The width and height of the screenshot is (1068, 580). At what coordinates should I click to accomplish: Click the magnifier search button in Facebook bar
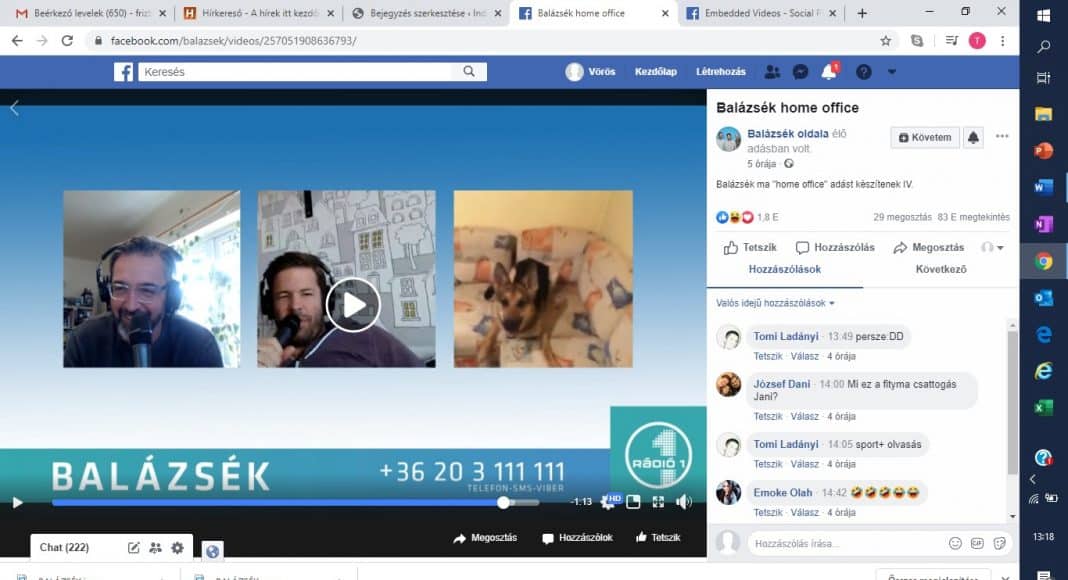point(469,71)
